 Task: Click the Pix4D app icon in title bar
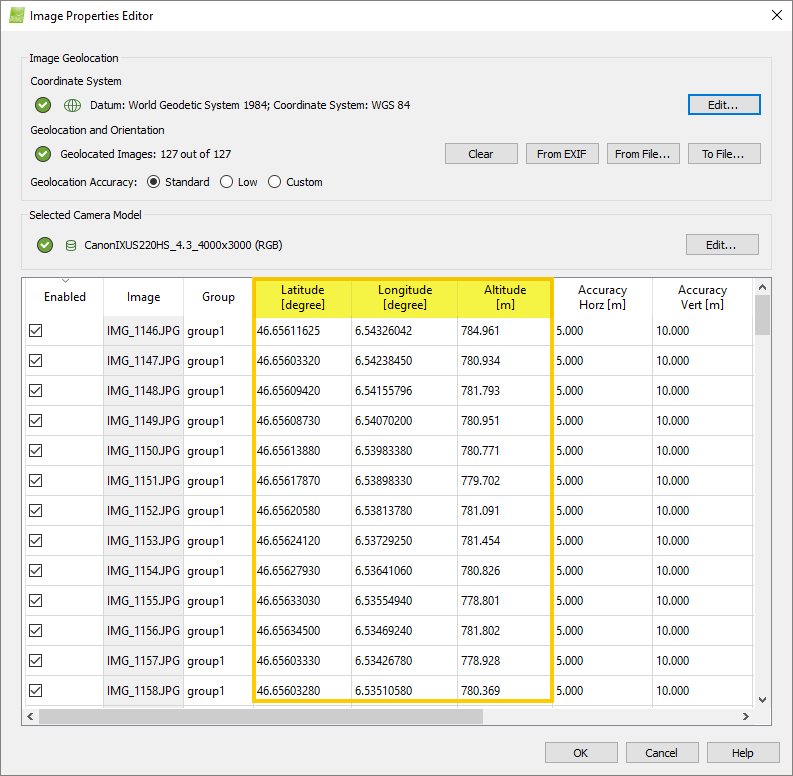(16, 16)
